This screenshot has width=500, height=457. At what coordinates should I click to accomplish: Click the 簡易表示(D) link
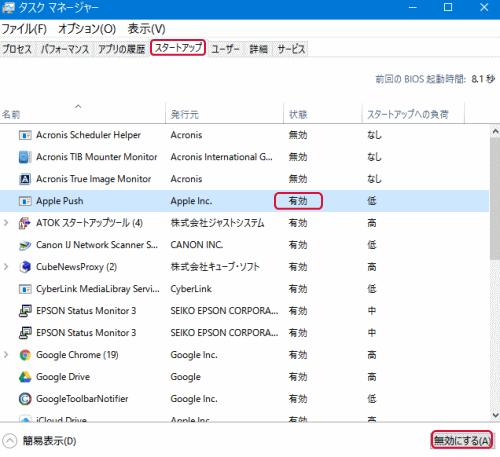click(x=49, y=441)
